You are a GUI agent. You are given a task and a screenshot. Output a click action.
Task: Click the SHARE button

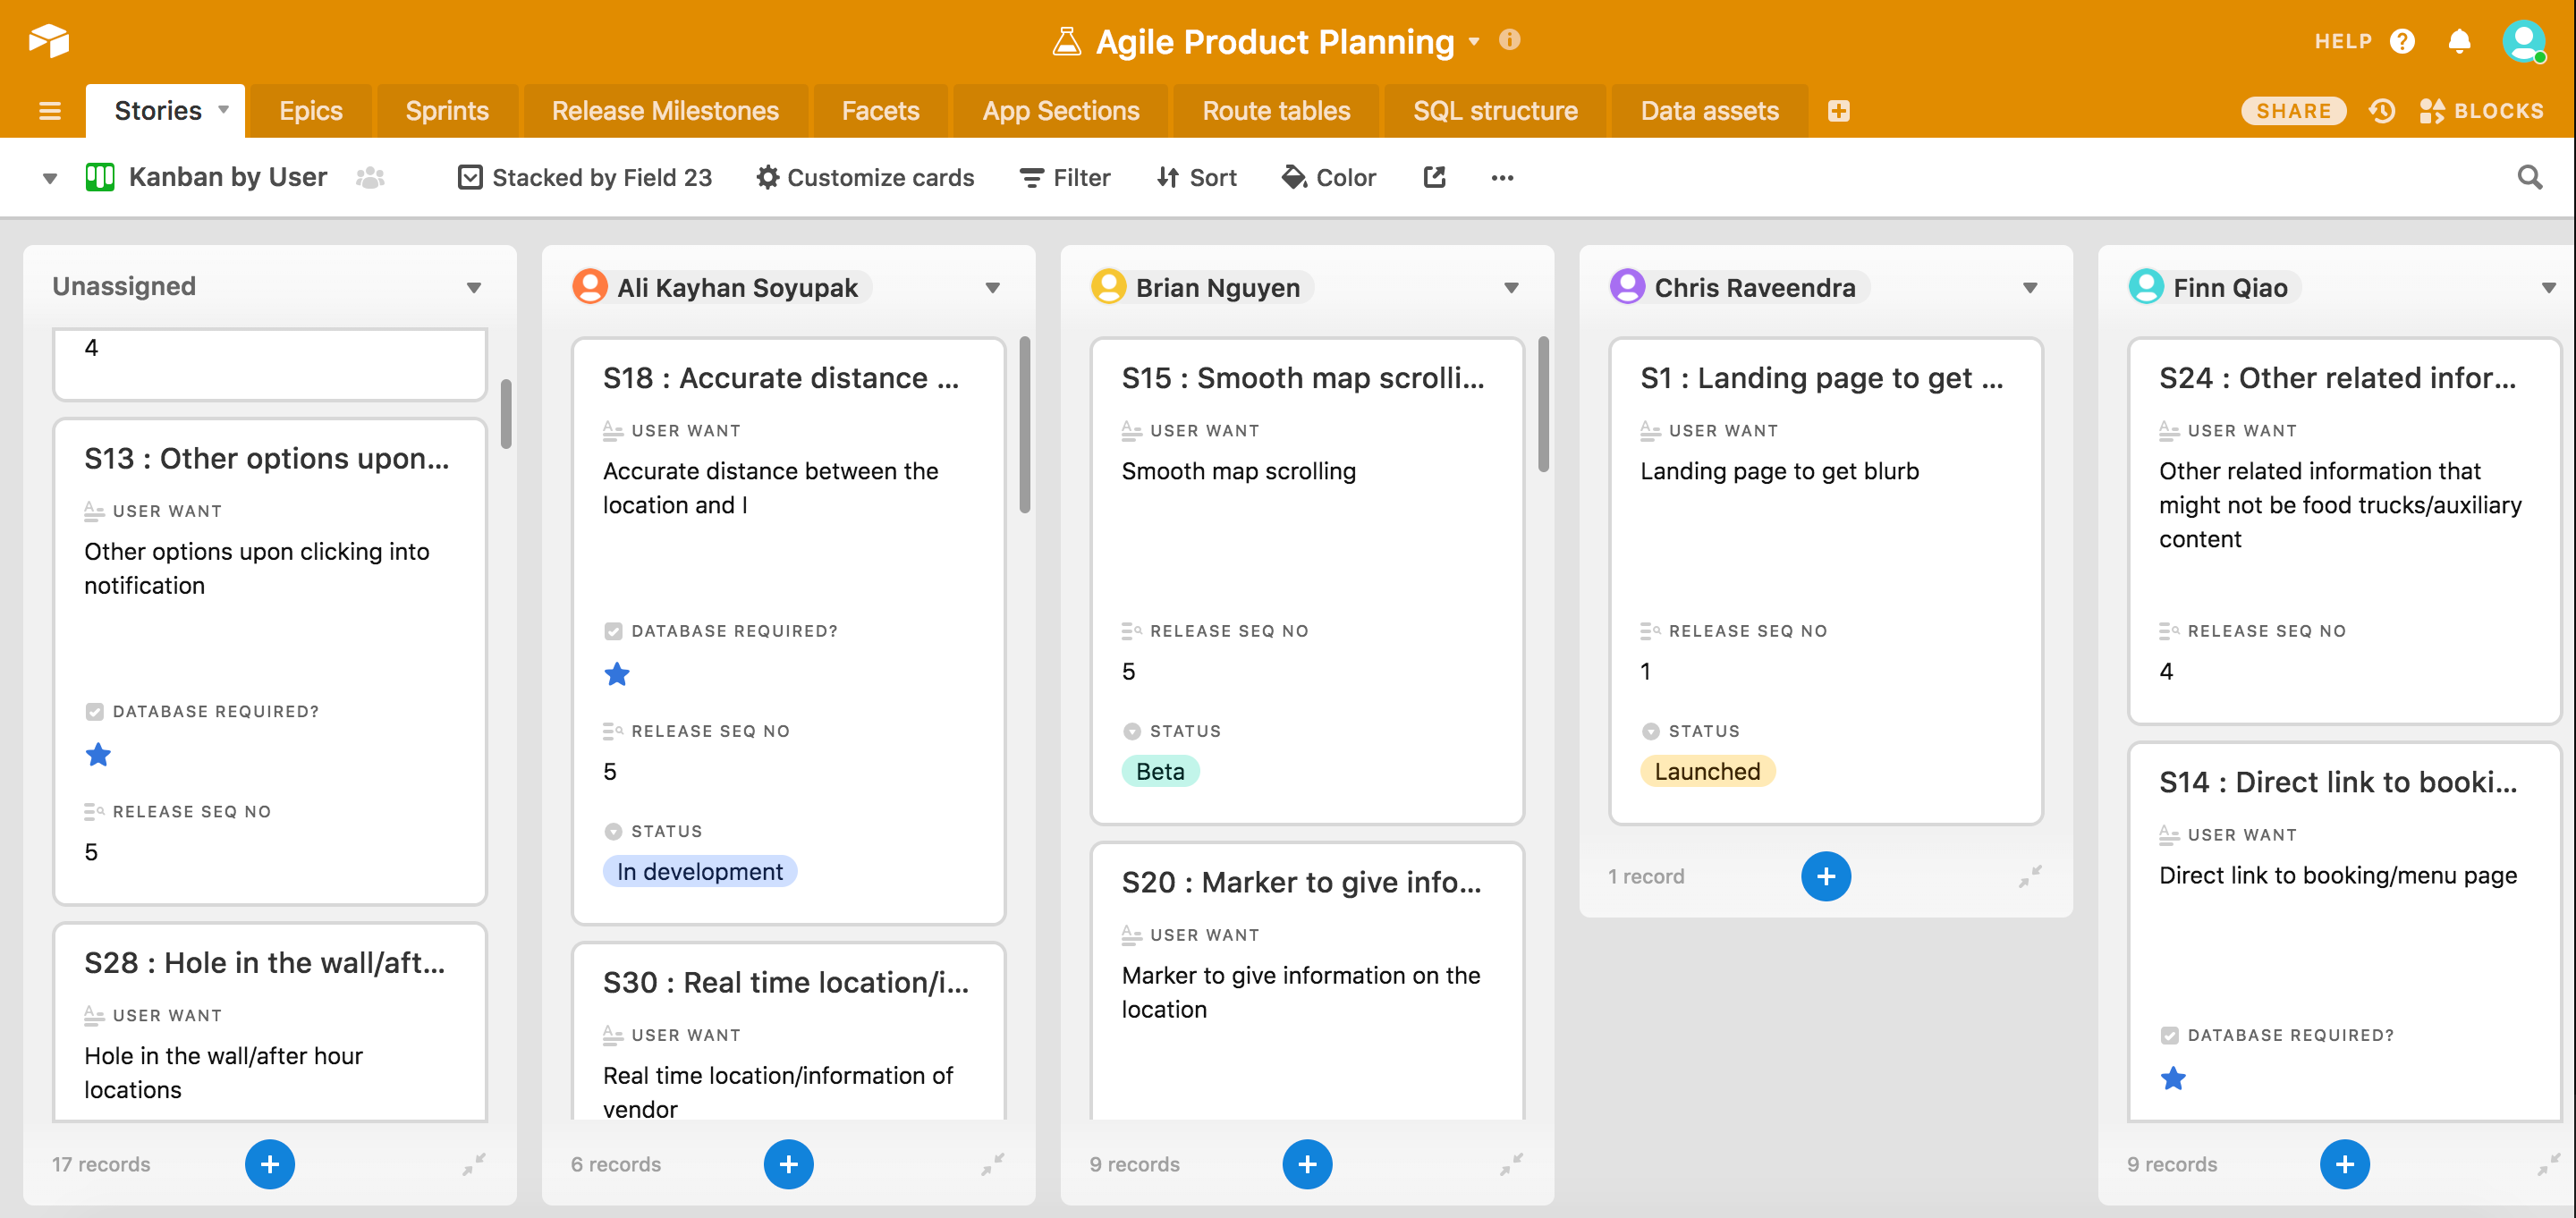(x=2293, y=111)
